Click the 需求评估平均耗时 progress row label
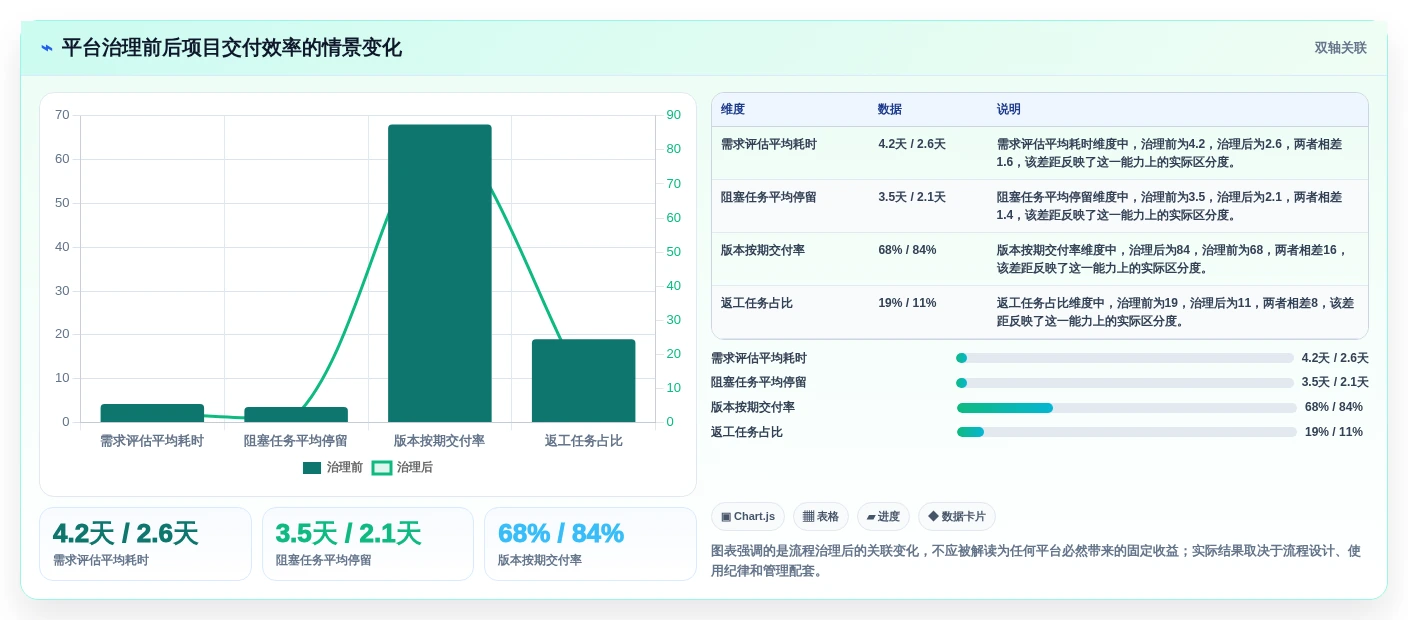 click(x=759, y=358)
